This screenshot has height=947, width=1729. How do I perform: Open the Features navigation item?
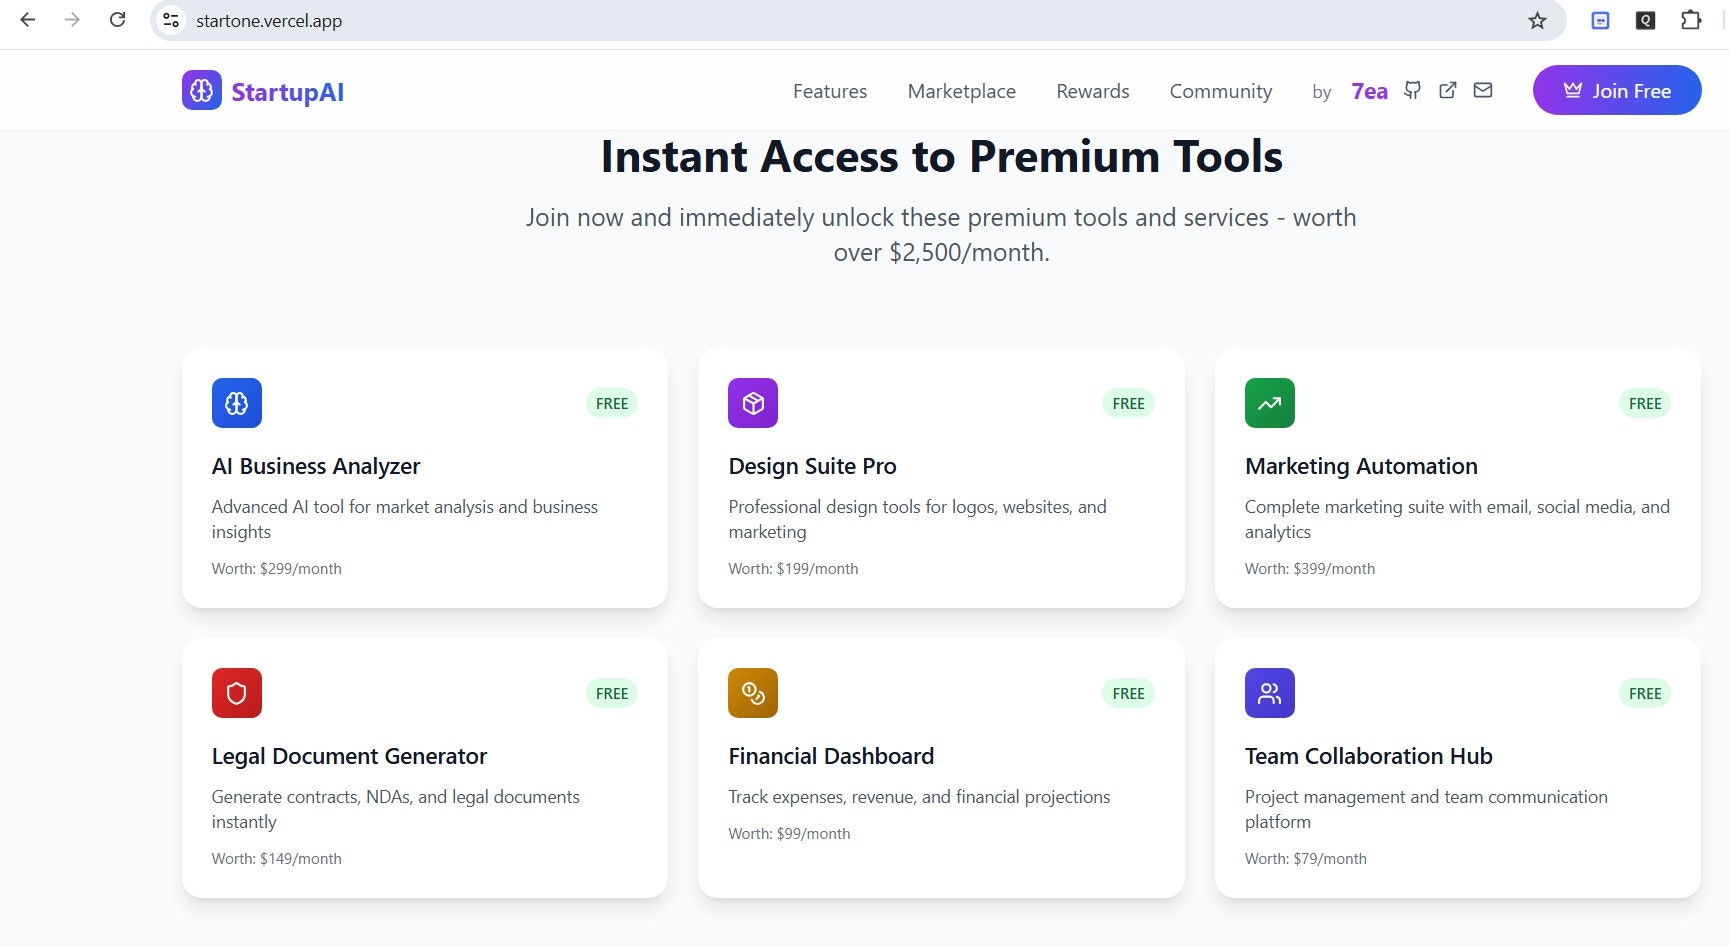click(829, 91)
